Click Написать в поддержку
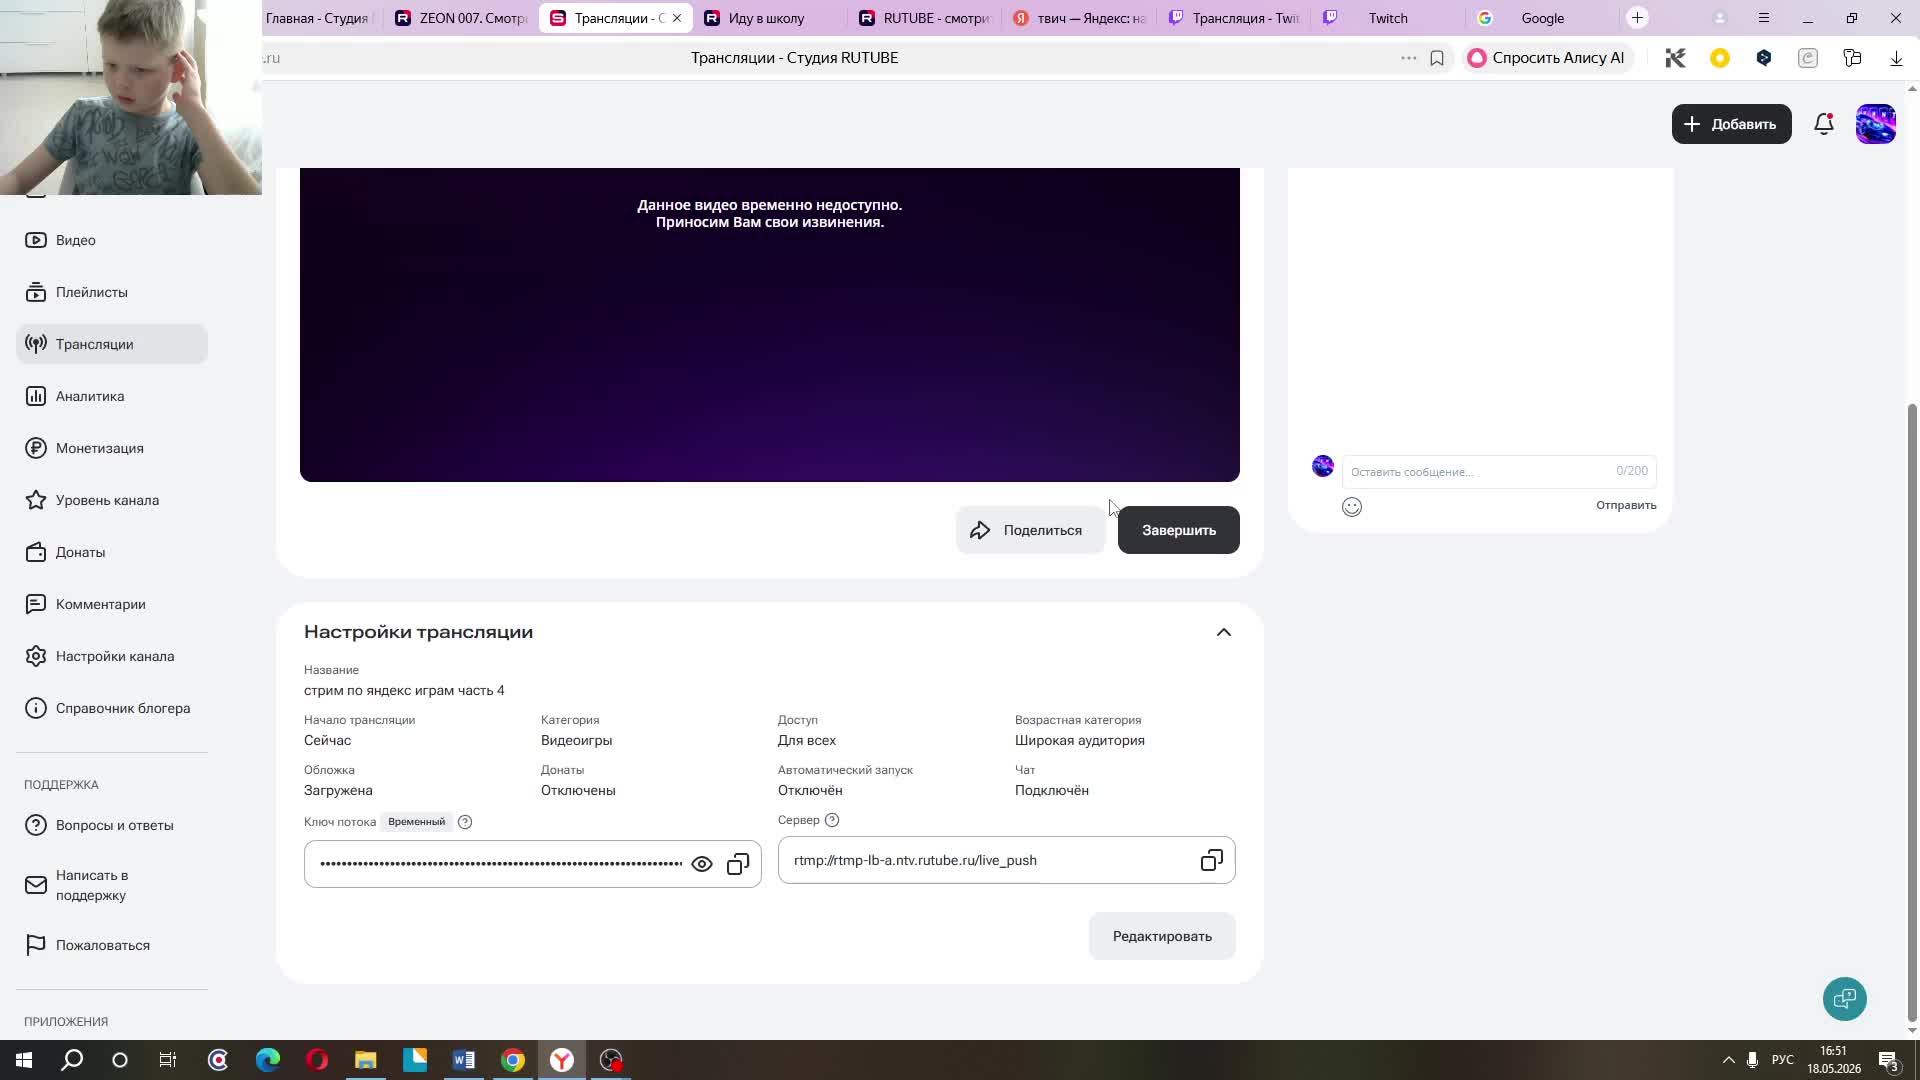 pyautogui.click(x=112, y=885)
